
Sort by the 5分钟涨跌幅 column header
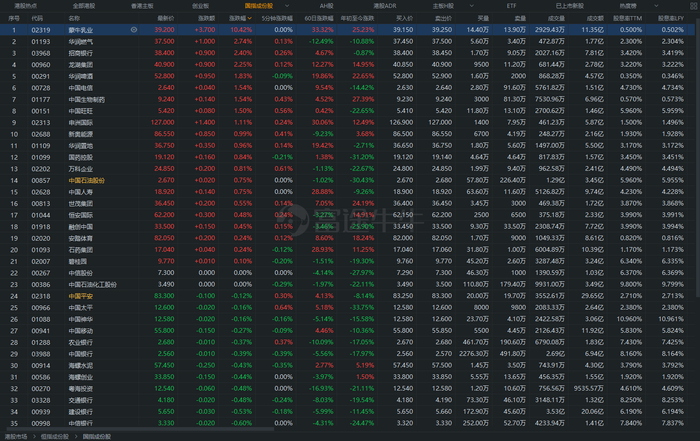coord(277,18)
